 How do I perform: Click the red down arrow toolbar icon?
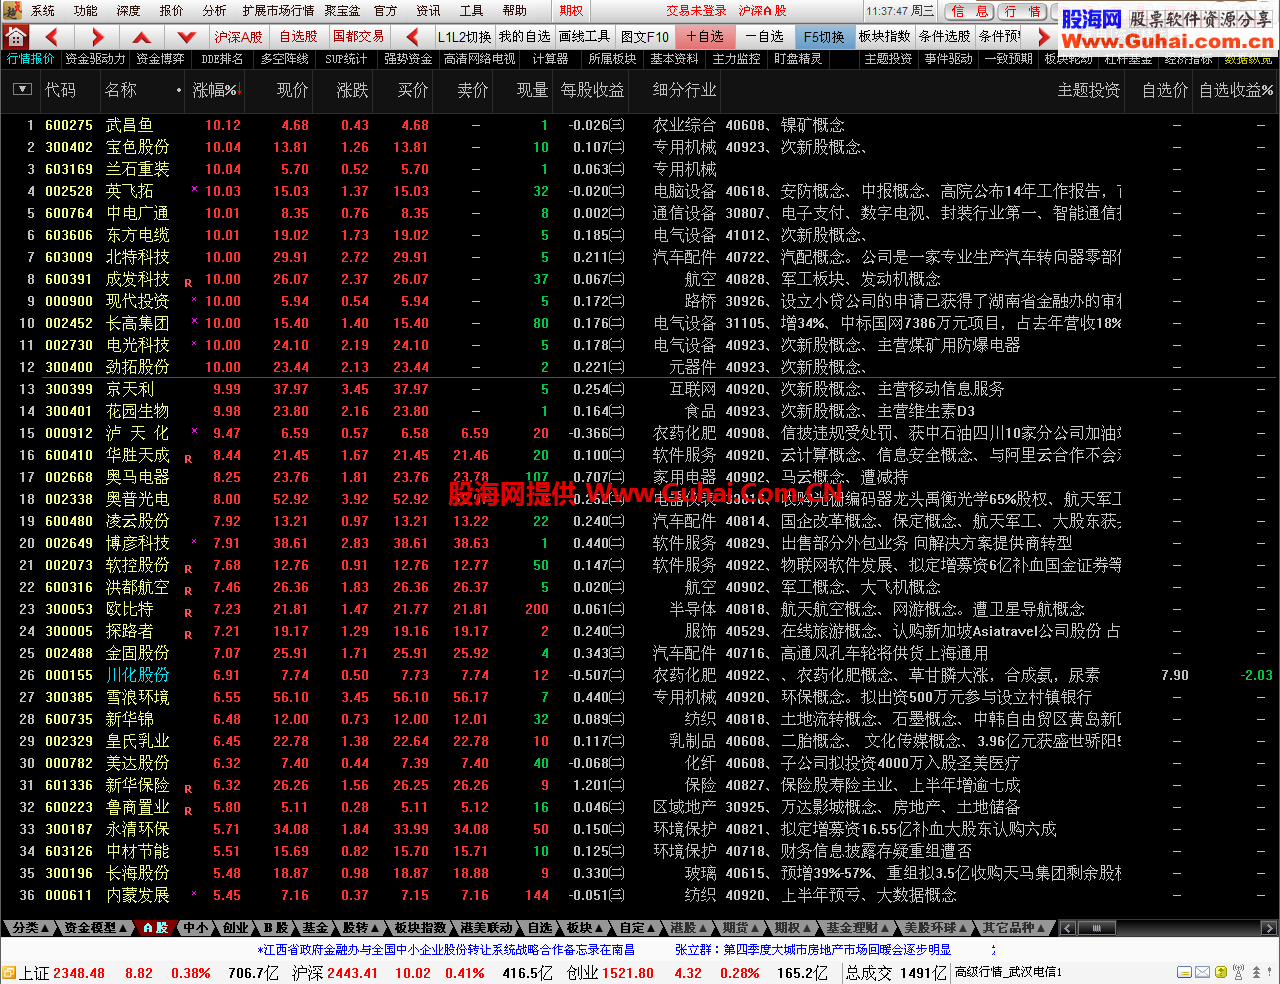tap(187, 37)
